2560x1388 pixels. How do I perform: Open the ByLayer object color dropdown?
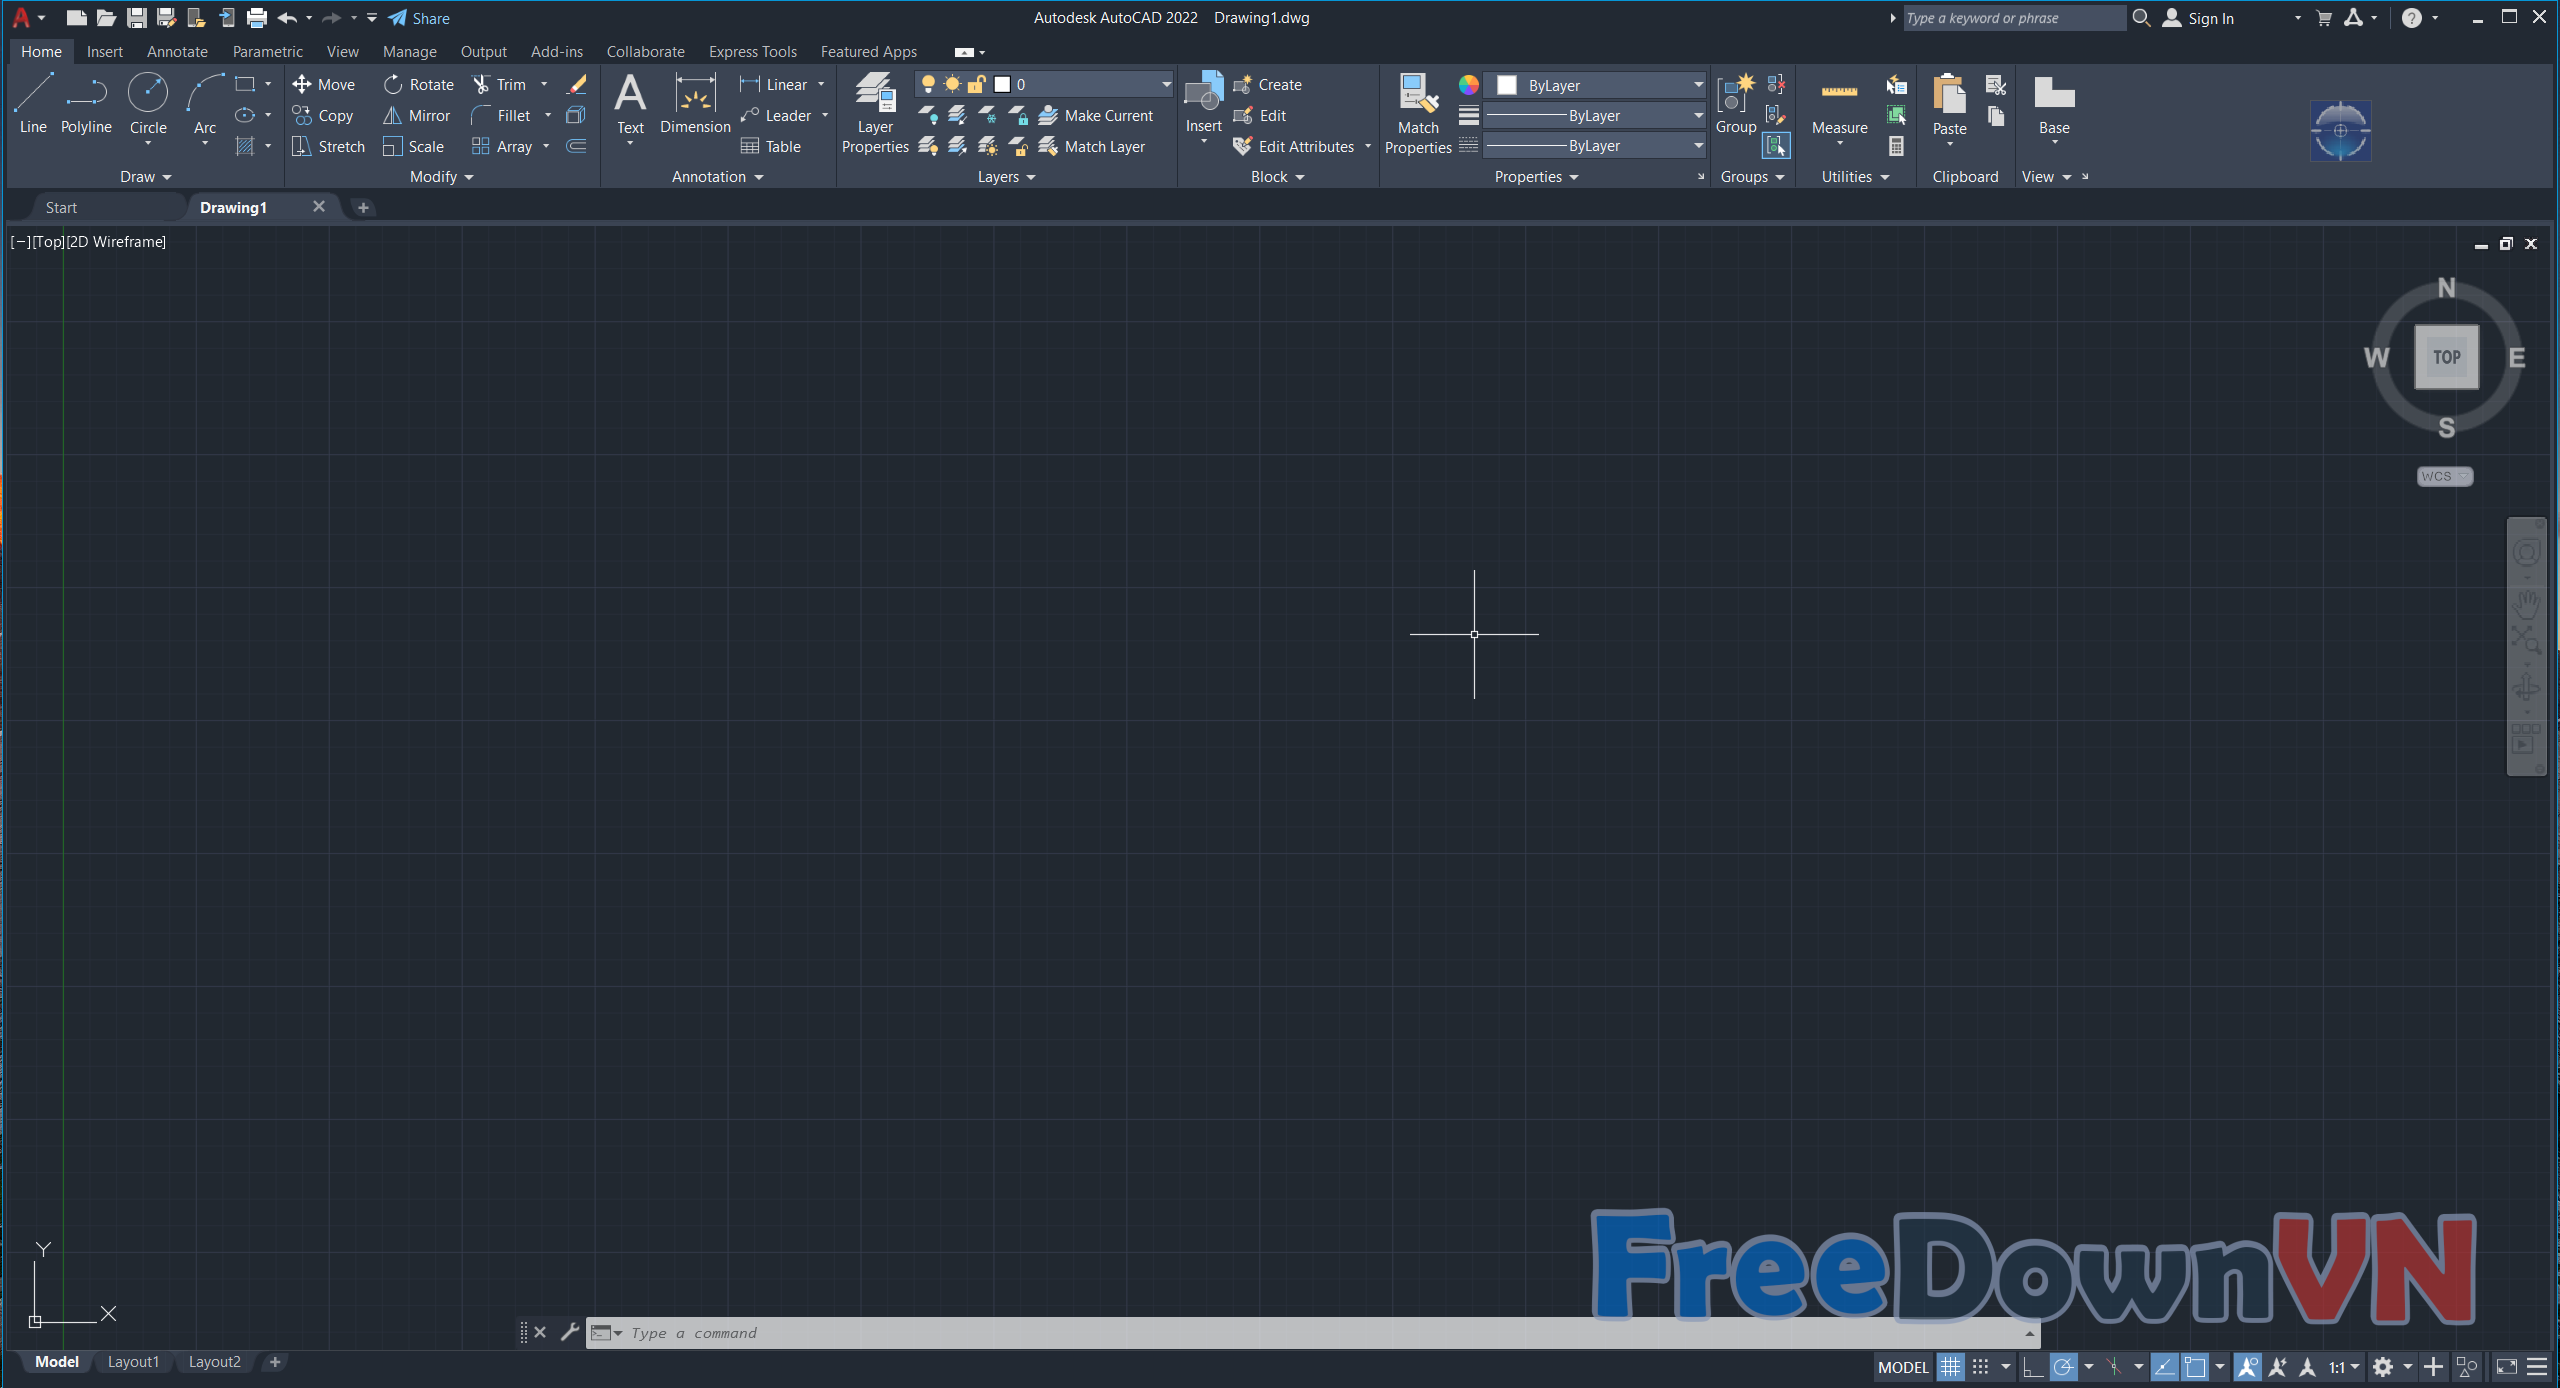click(x=1698, y=85)
